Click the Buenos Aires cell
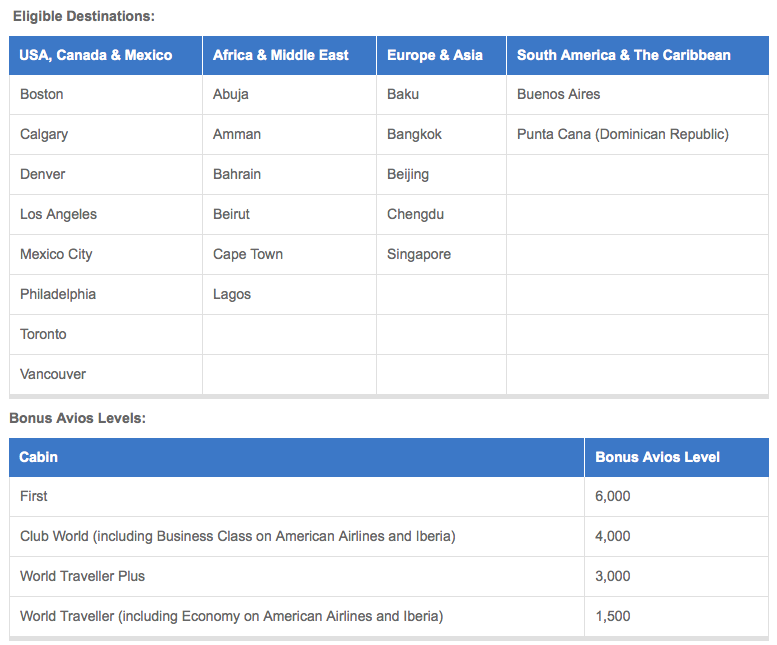Screen dimensions: 777x645 (x=638, y=95)
